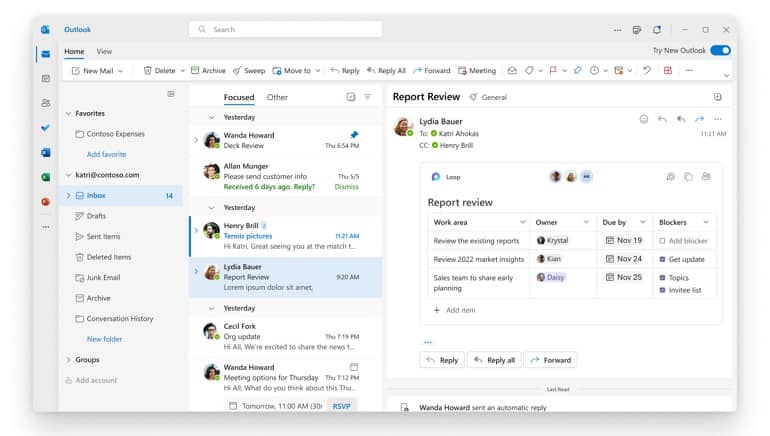Click the Nov 19 due date cell
This screenshot has width=770, height=436.
(624, 241)
